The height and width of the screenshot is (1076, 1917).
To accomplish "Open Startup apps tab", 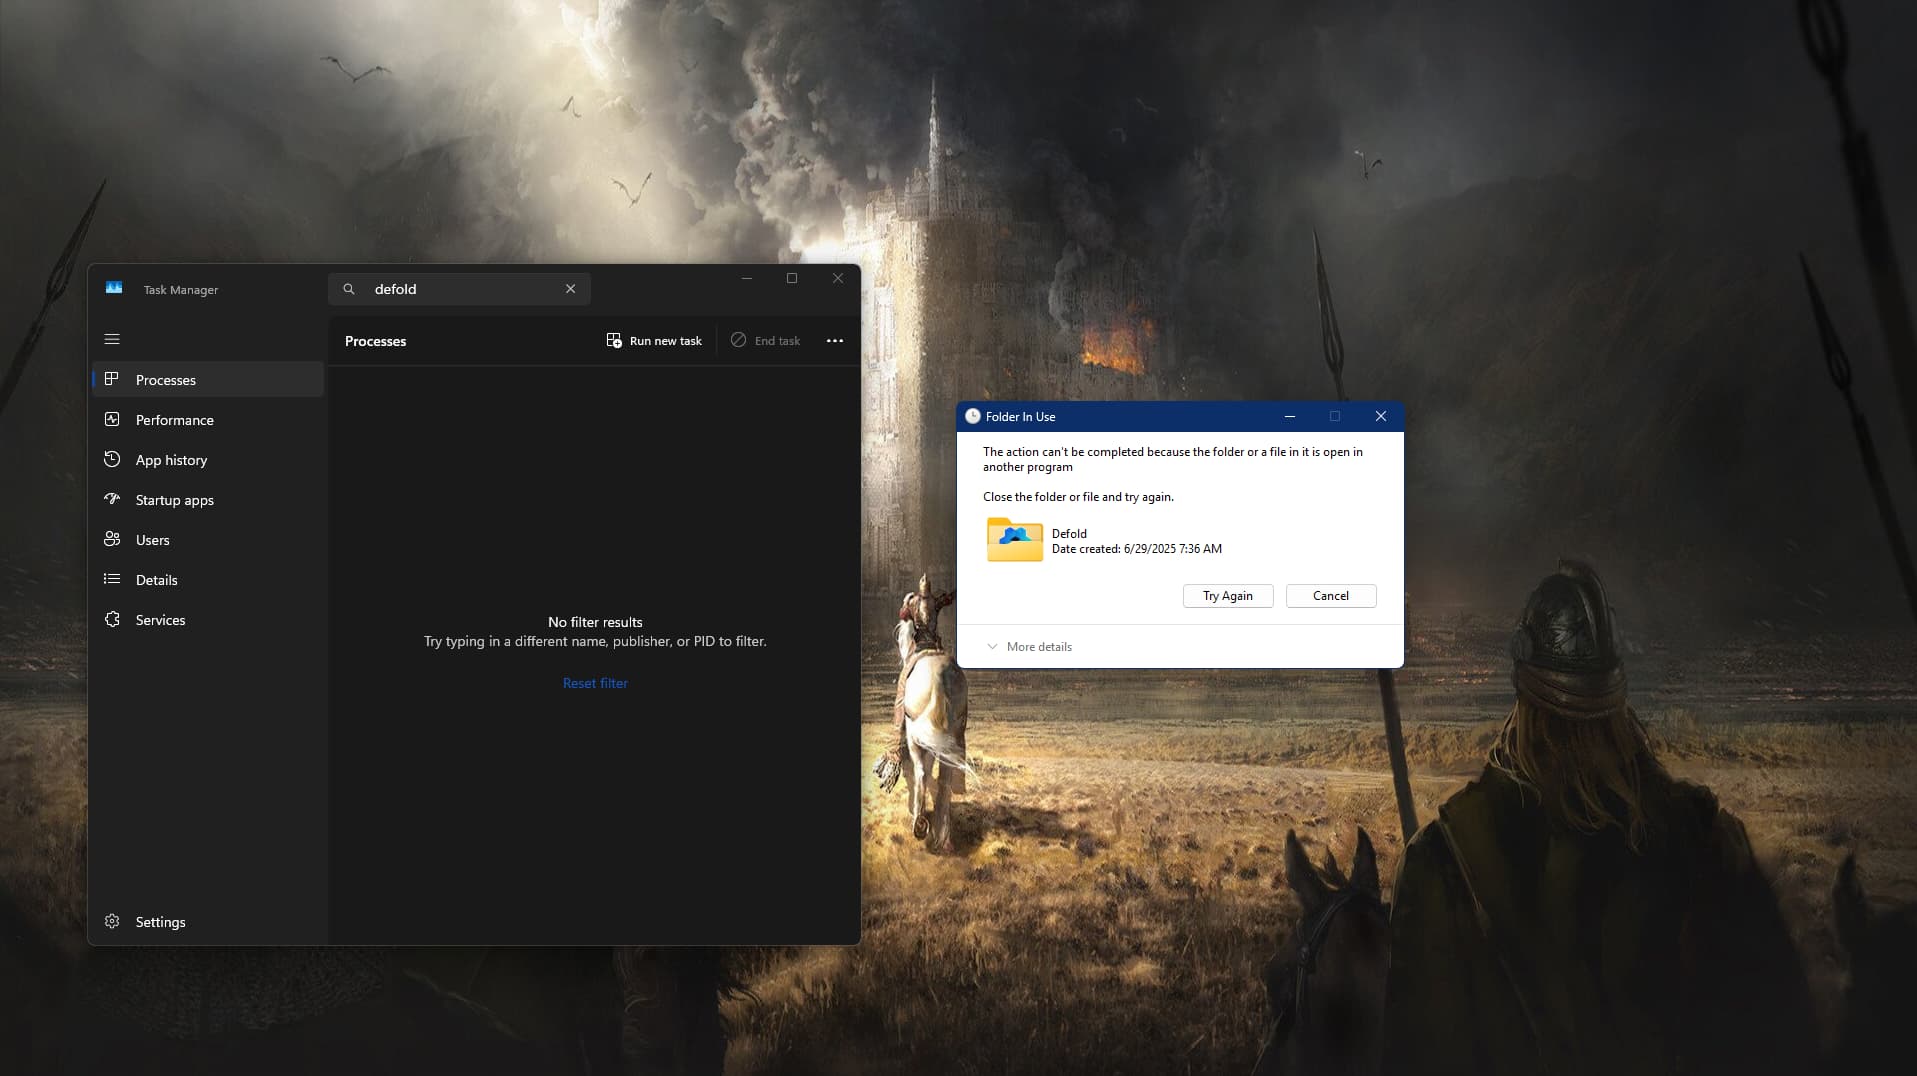I will tap(208, 500).
